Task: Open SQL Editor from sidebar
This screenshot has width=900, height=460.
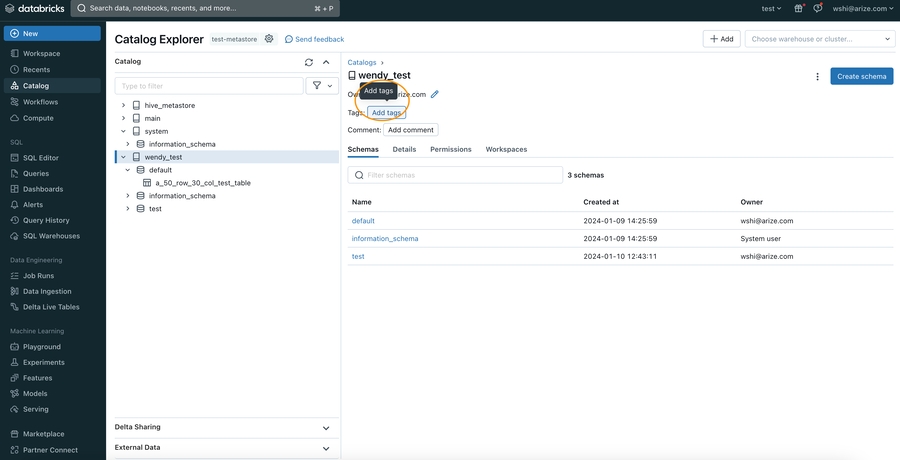Action: click(x=41, y=157)
